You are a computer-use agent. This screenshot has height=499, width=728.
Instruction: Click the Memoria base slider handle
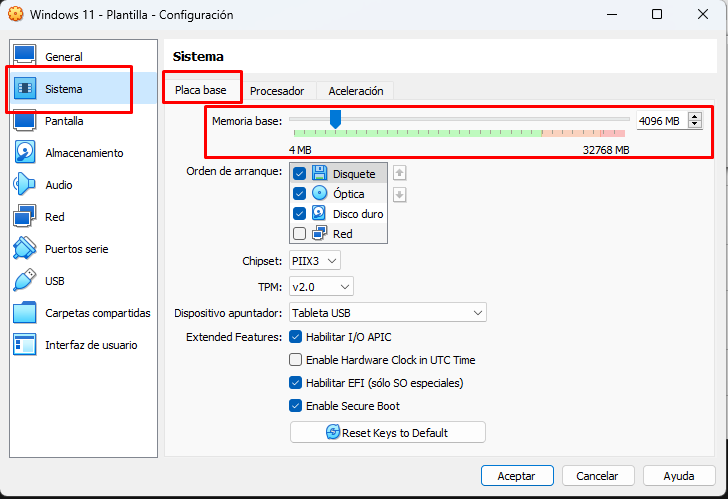tap(335, 120)
